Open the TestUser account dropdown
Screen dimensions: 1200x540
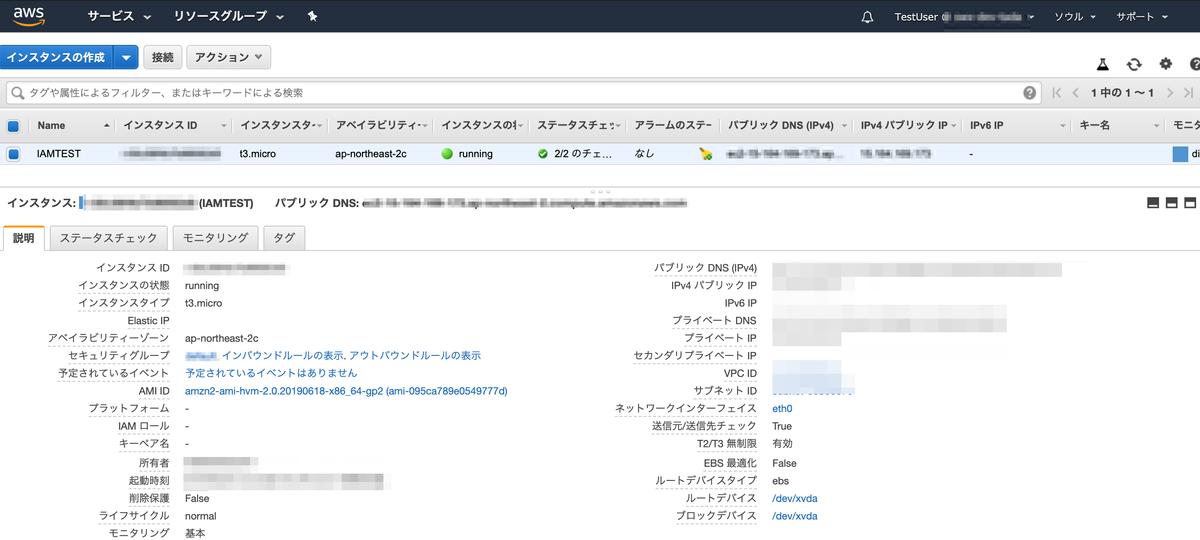click(x=964, y=17)
